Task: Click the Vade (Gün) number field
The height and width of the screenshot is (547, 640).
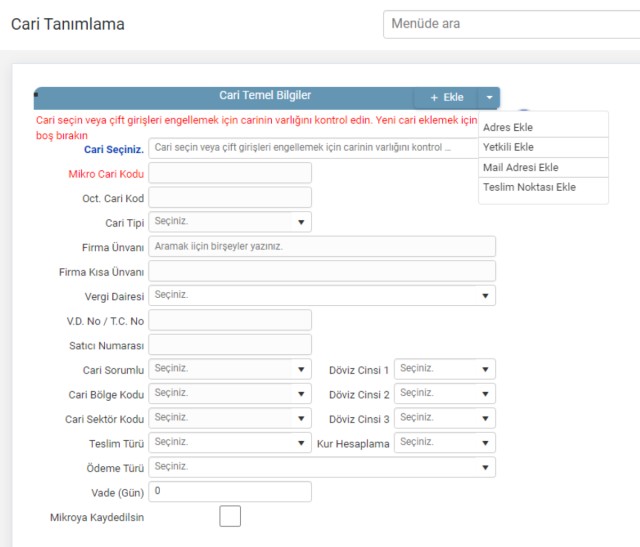Action: coord(230,491)
